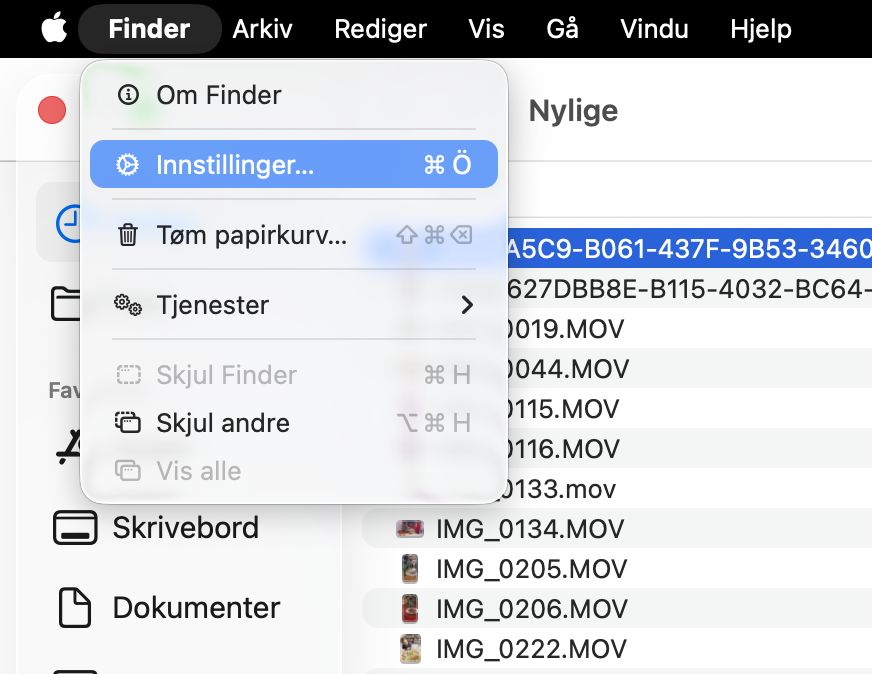The height and width of the screenshot is (674, 872).
Task: Click the thumbnail of IMG_0222.MOV
Action: pyautogui.click(x=410, y=648)
